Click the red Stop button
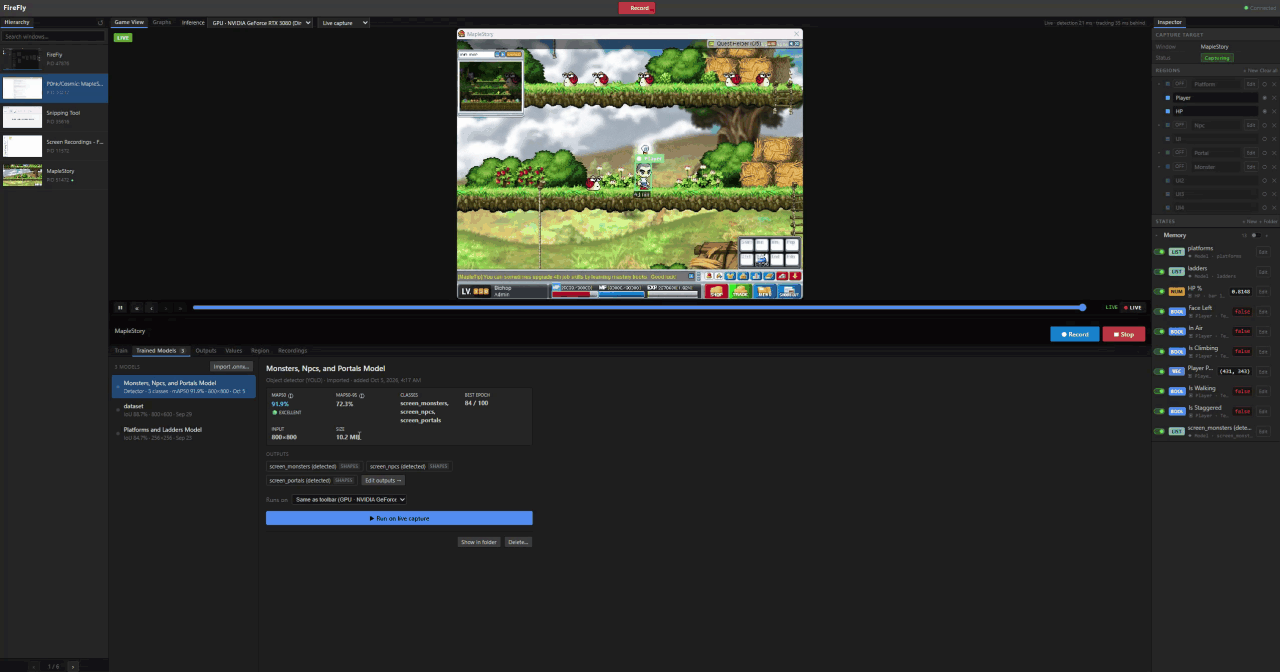1280x672 pixels. pos(1124,334)
